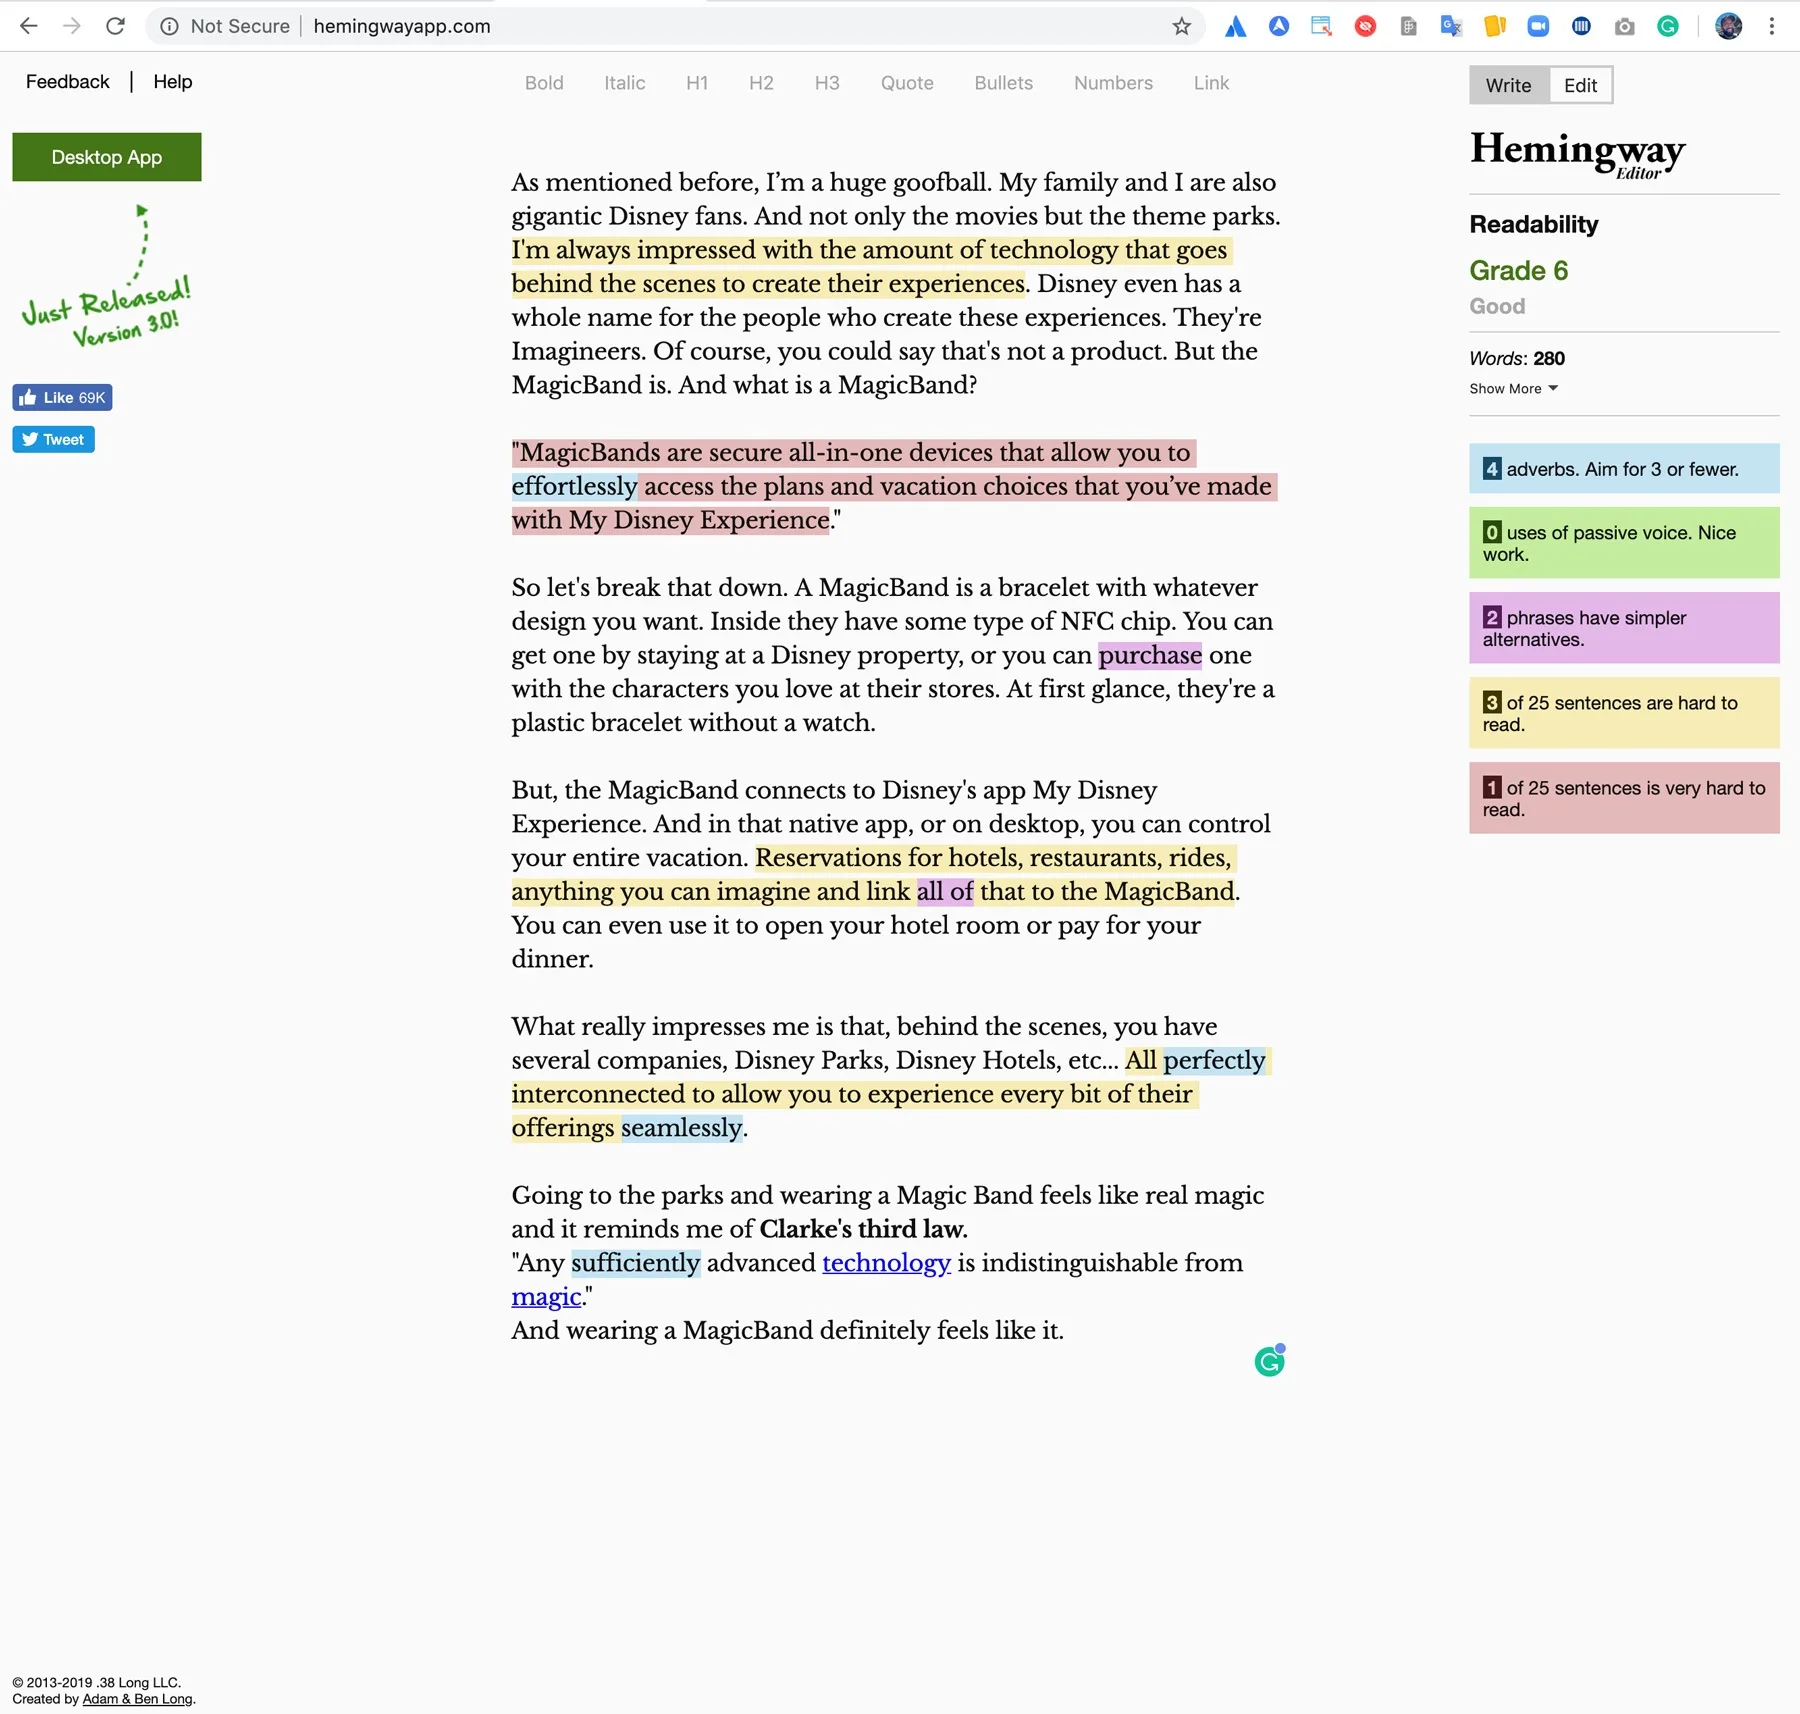Format selection as H2 heading
The image size is (1800, 1714).
[761, 83]
